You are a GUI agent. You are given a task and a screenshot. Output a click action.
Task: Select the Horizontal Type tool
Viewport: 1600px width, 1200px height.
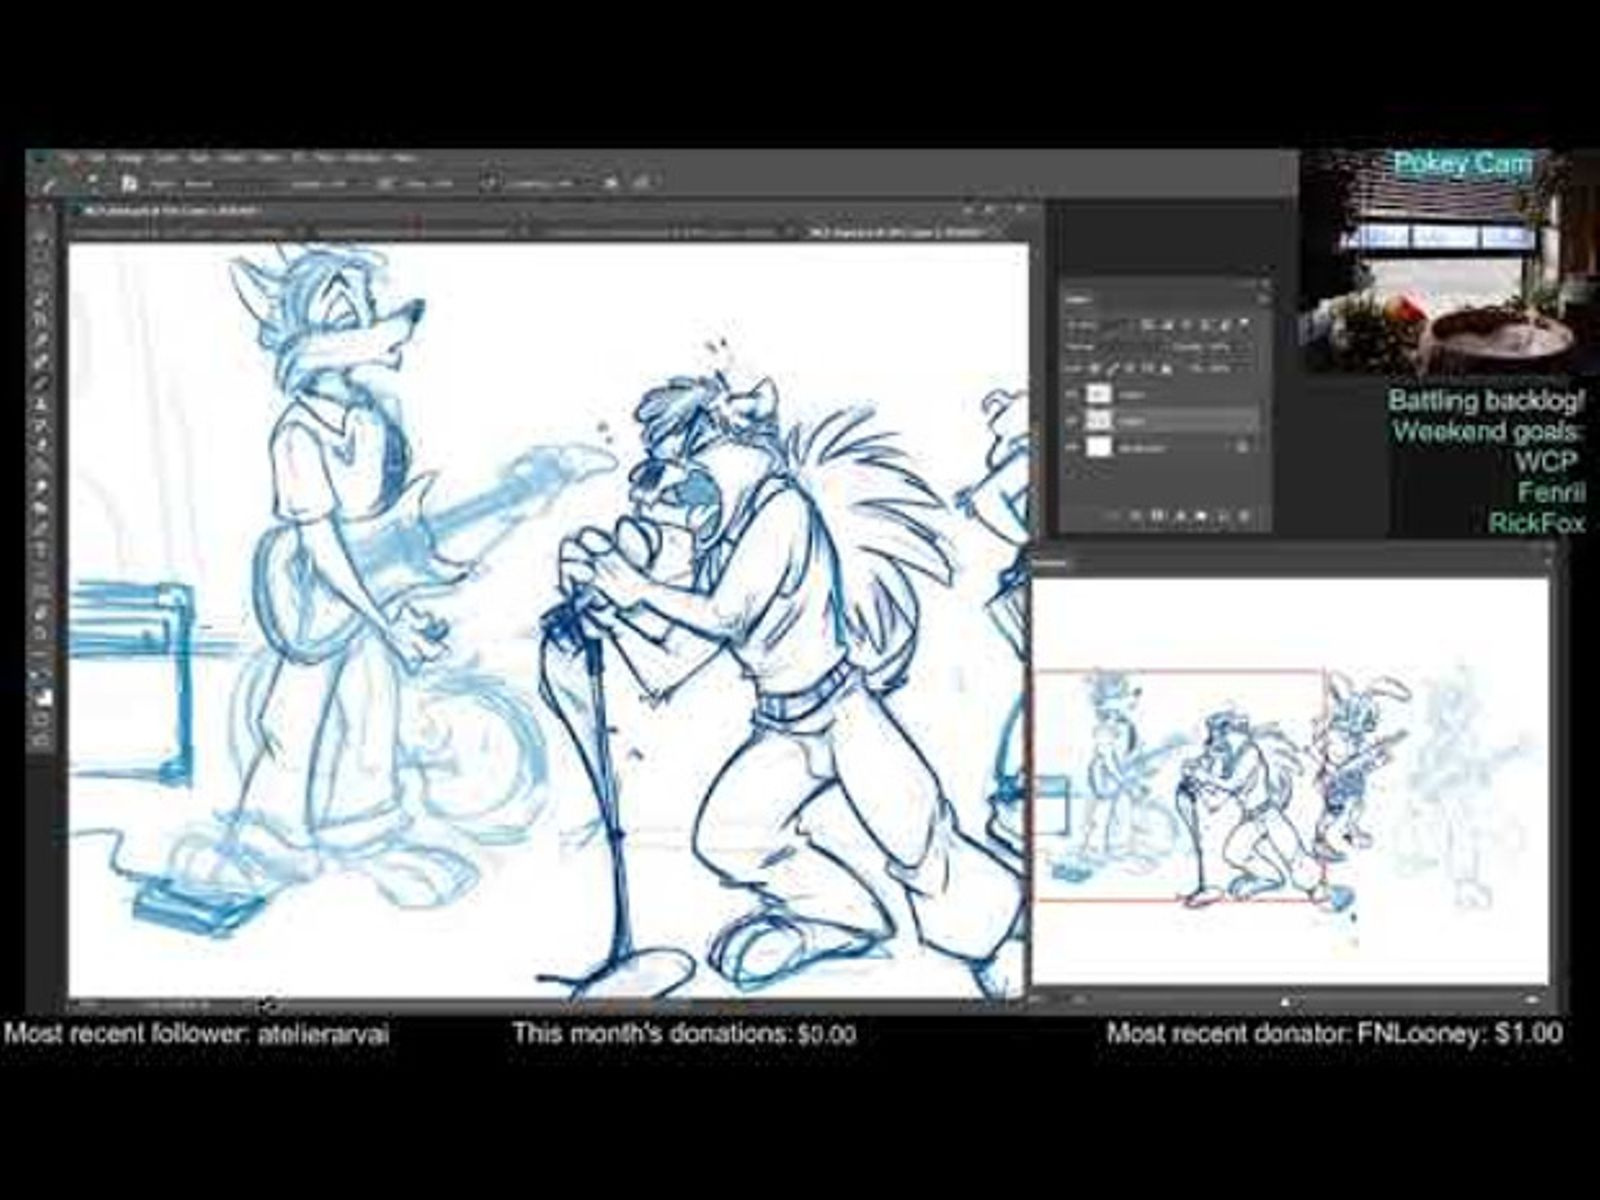click(x=42, y=551)
